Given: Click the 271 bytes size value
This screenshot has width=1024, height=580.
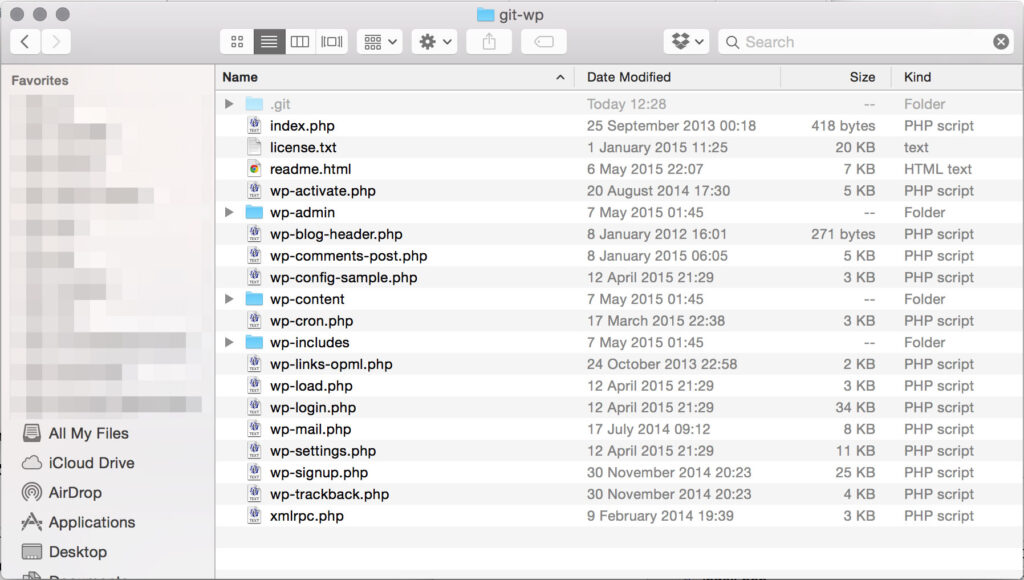Looking at the screenshot, I should click(x=843, y=234).
